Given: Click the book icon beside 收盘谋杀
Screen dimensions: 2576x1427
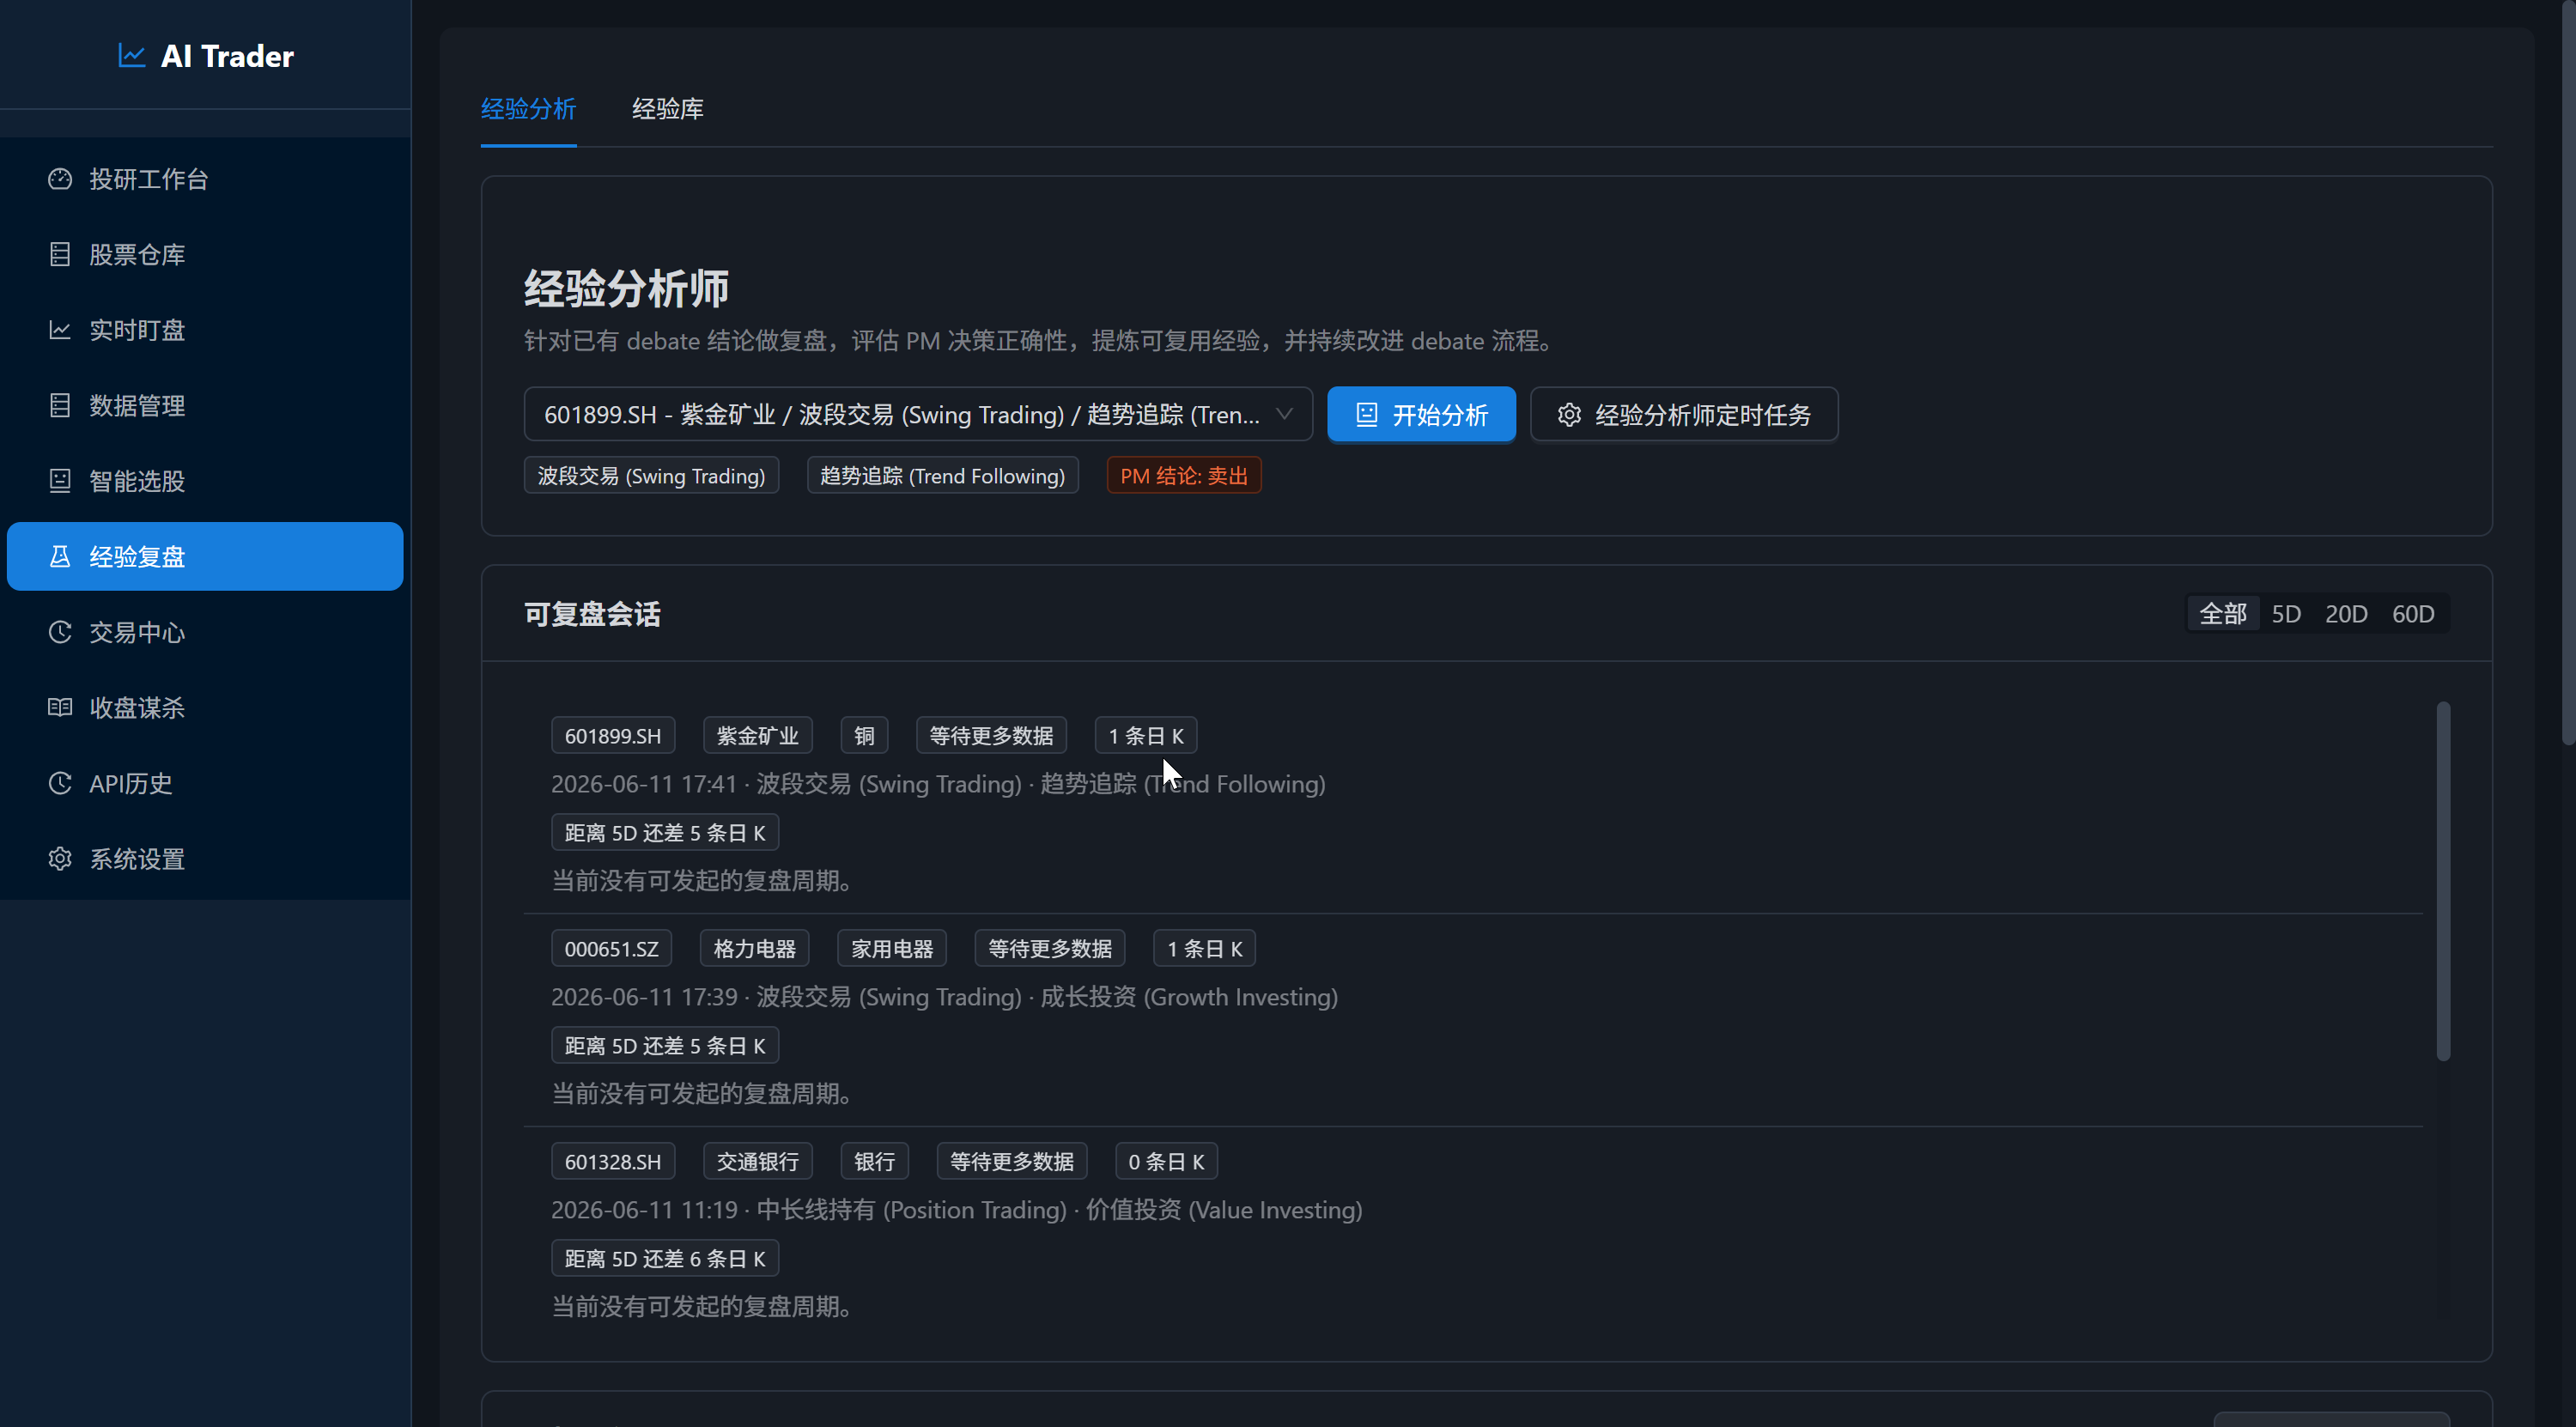Looking at the screenshot, I should pyautogui.click(x=60, y=707).
